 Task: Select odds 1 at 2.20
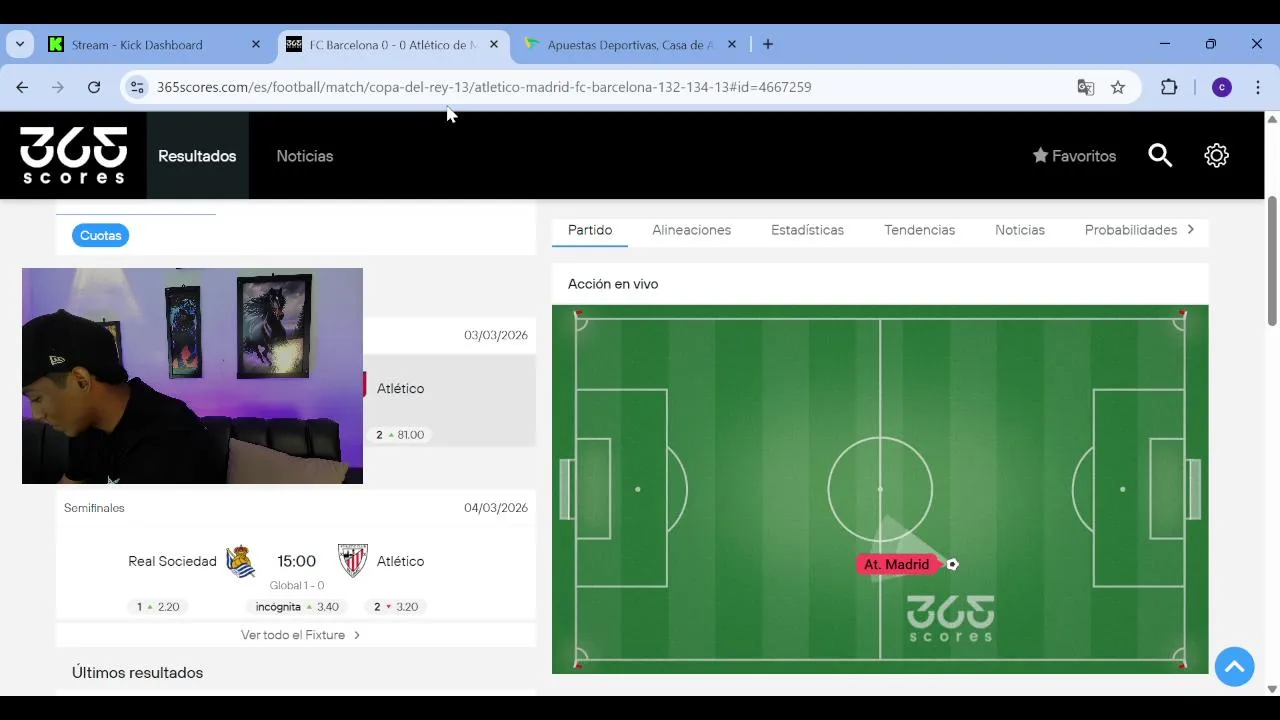158,607
